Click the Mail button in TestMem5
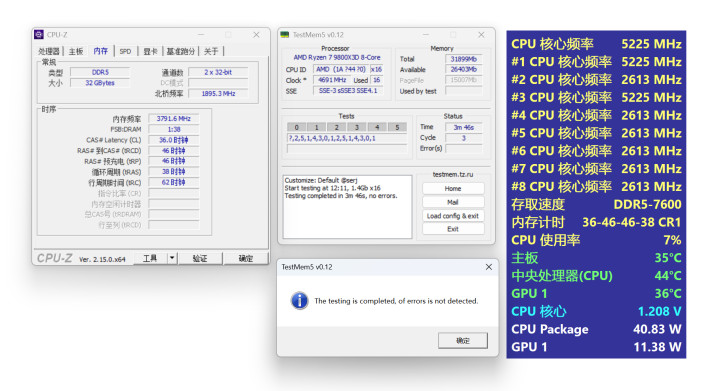 (453, 202)
